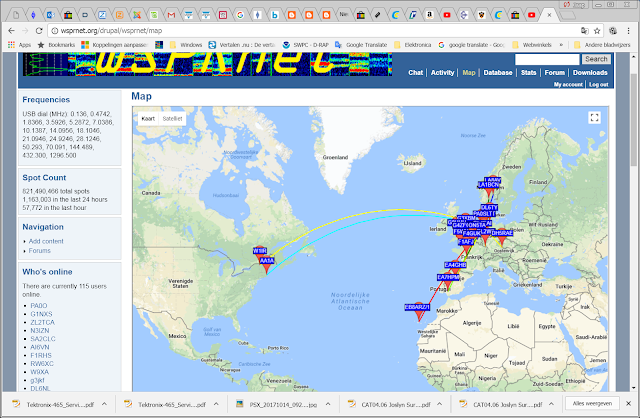Switch to the Gmail browser tab

(171, 15)
